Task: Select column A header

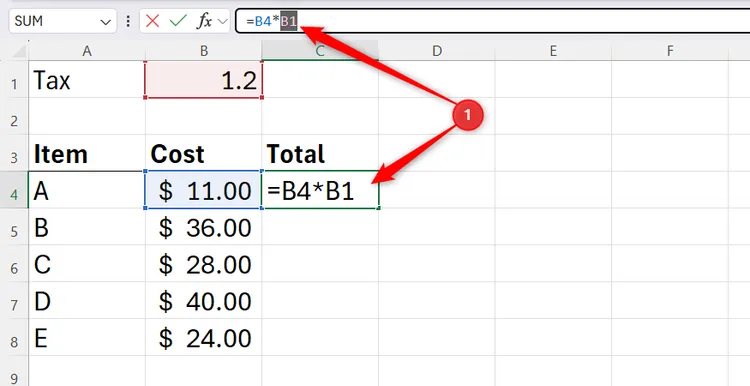Action: 87,51
